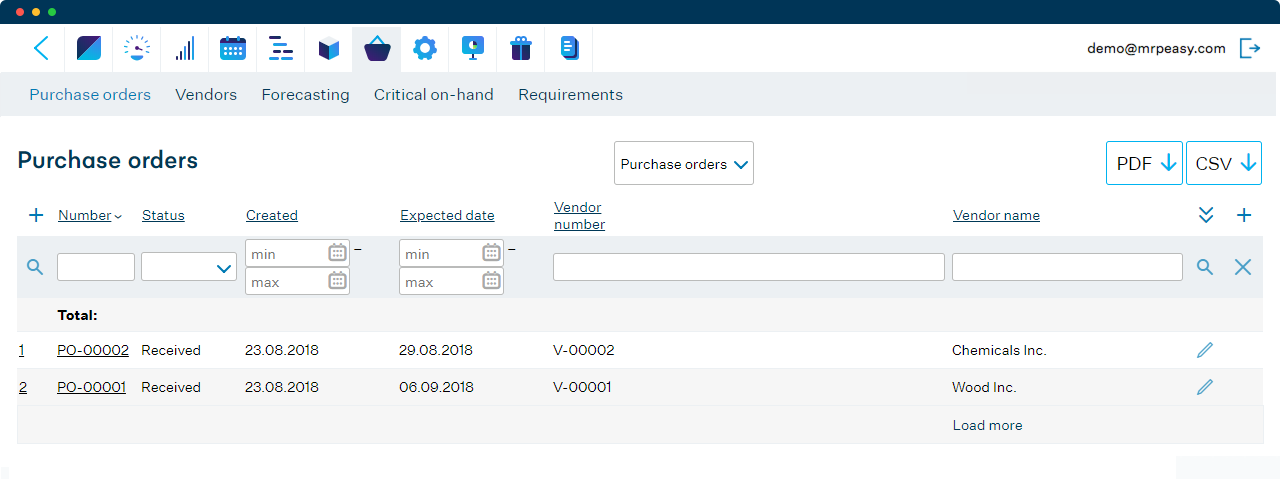Click the Vendor name filter field
Screen dimensions: 1280x479
click(x=1067, y=267)
